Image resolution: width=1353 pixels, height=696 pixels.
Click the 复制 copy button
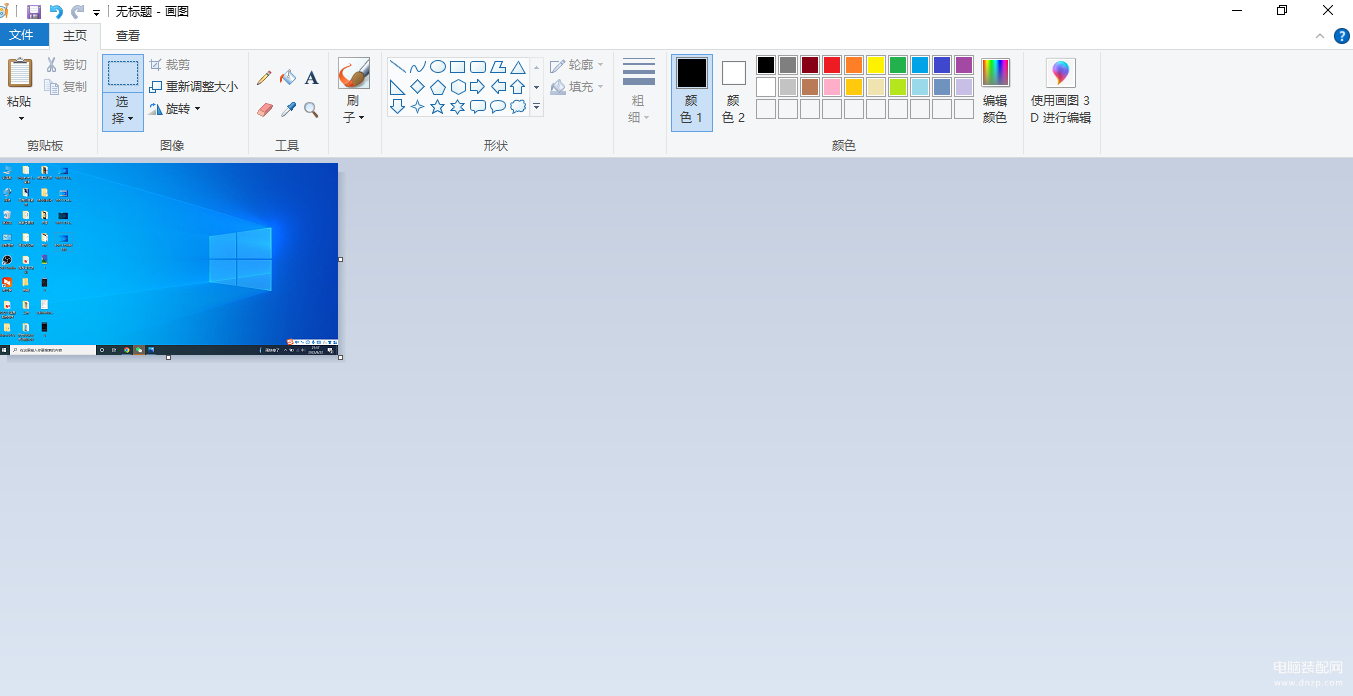pyautogui.click(x=66, y=87)
